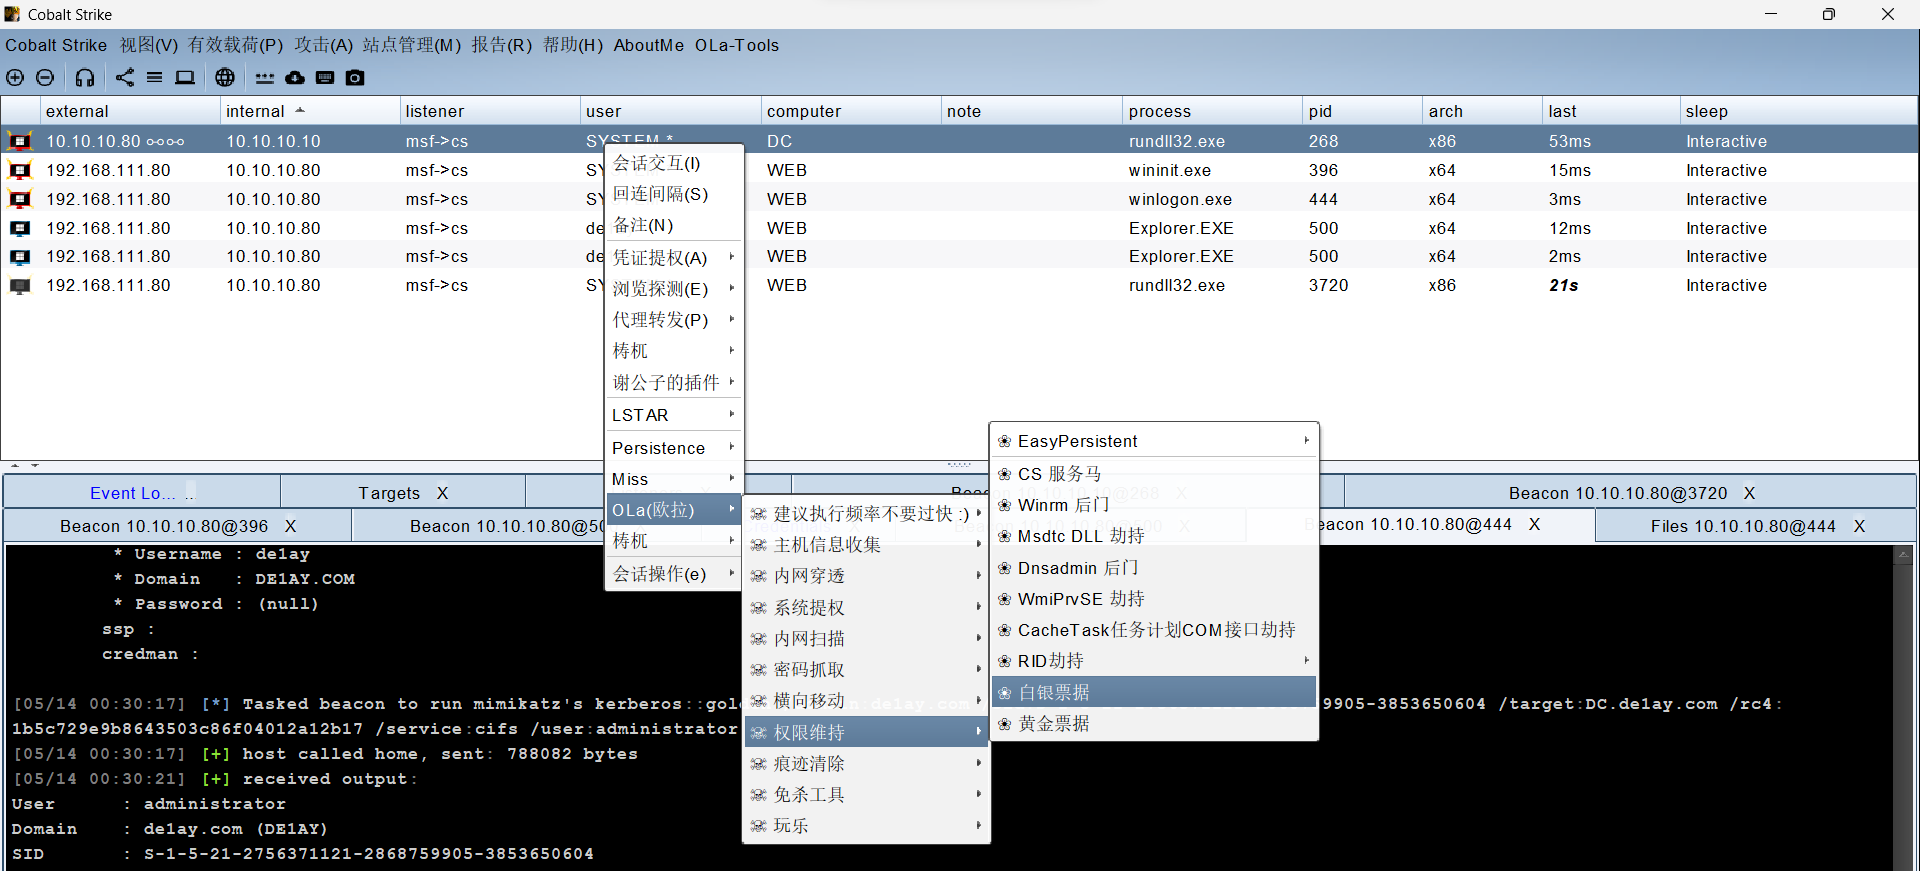Viewport: 1920px width, 871px height.
Task: Select the 横向移动 menu entry
Action: (866, 701)
